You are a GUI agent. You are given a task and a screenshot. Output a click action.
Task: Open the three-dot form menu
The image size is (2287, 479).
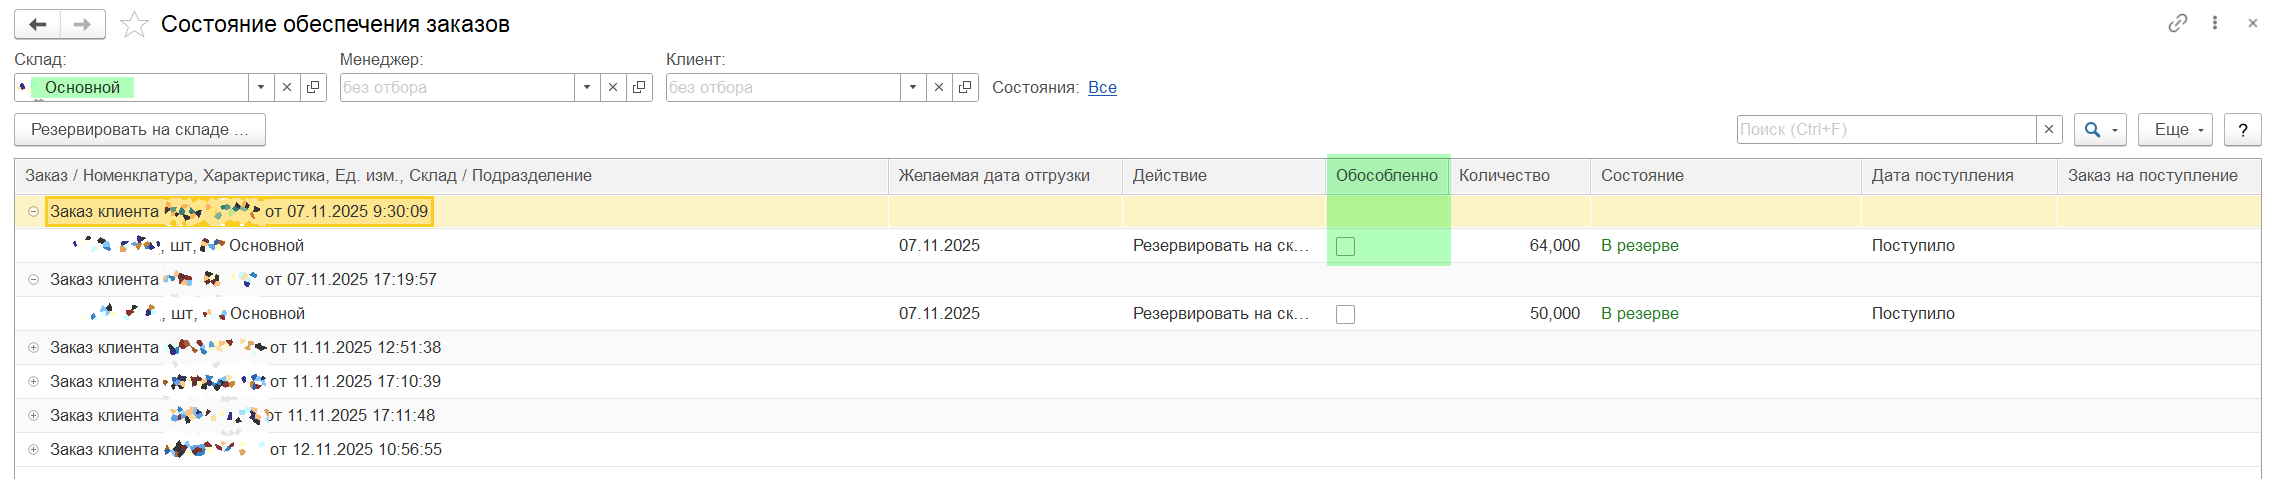click(2215, 23)
